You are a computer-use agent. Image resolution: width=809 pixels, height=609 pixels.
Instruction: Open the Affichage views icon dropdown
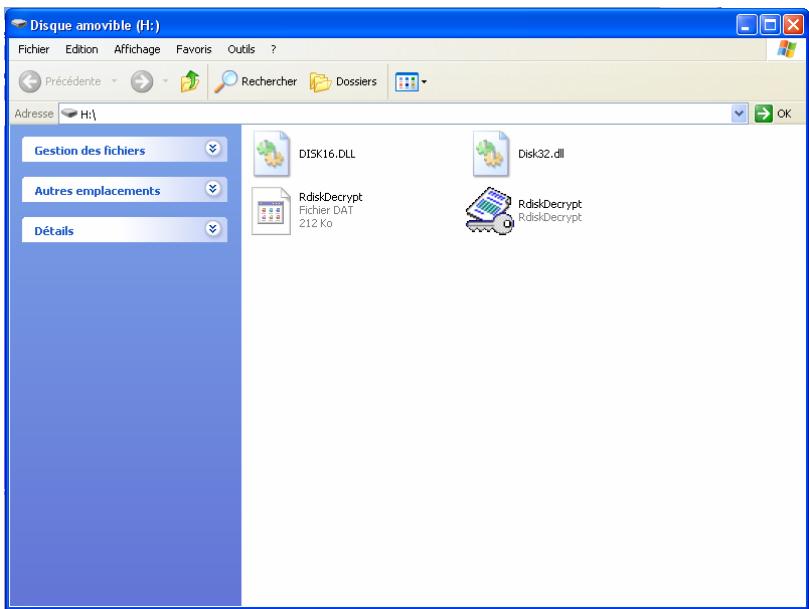click(411, 82)
